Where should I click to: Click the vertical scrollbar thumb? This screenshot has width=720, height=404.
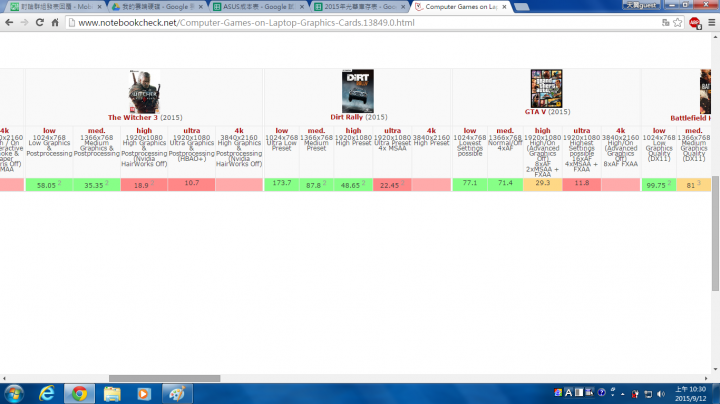click(715, 233)
